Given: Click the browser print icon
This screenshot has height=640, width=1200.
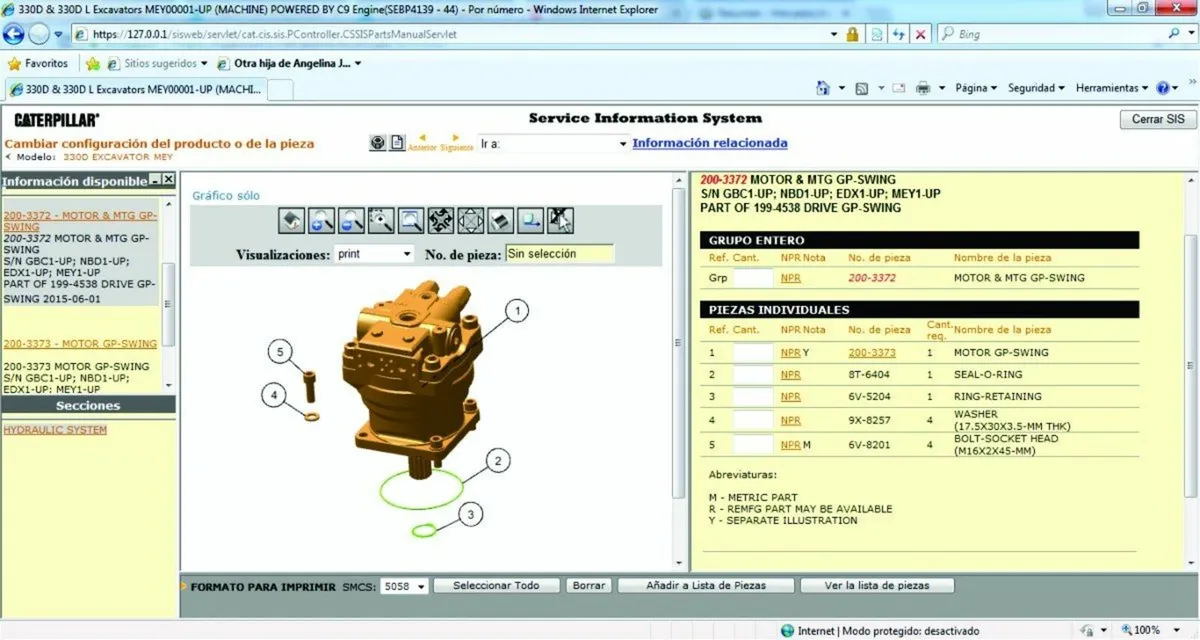Looking at the screenshot, I should [924, 88].
